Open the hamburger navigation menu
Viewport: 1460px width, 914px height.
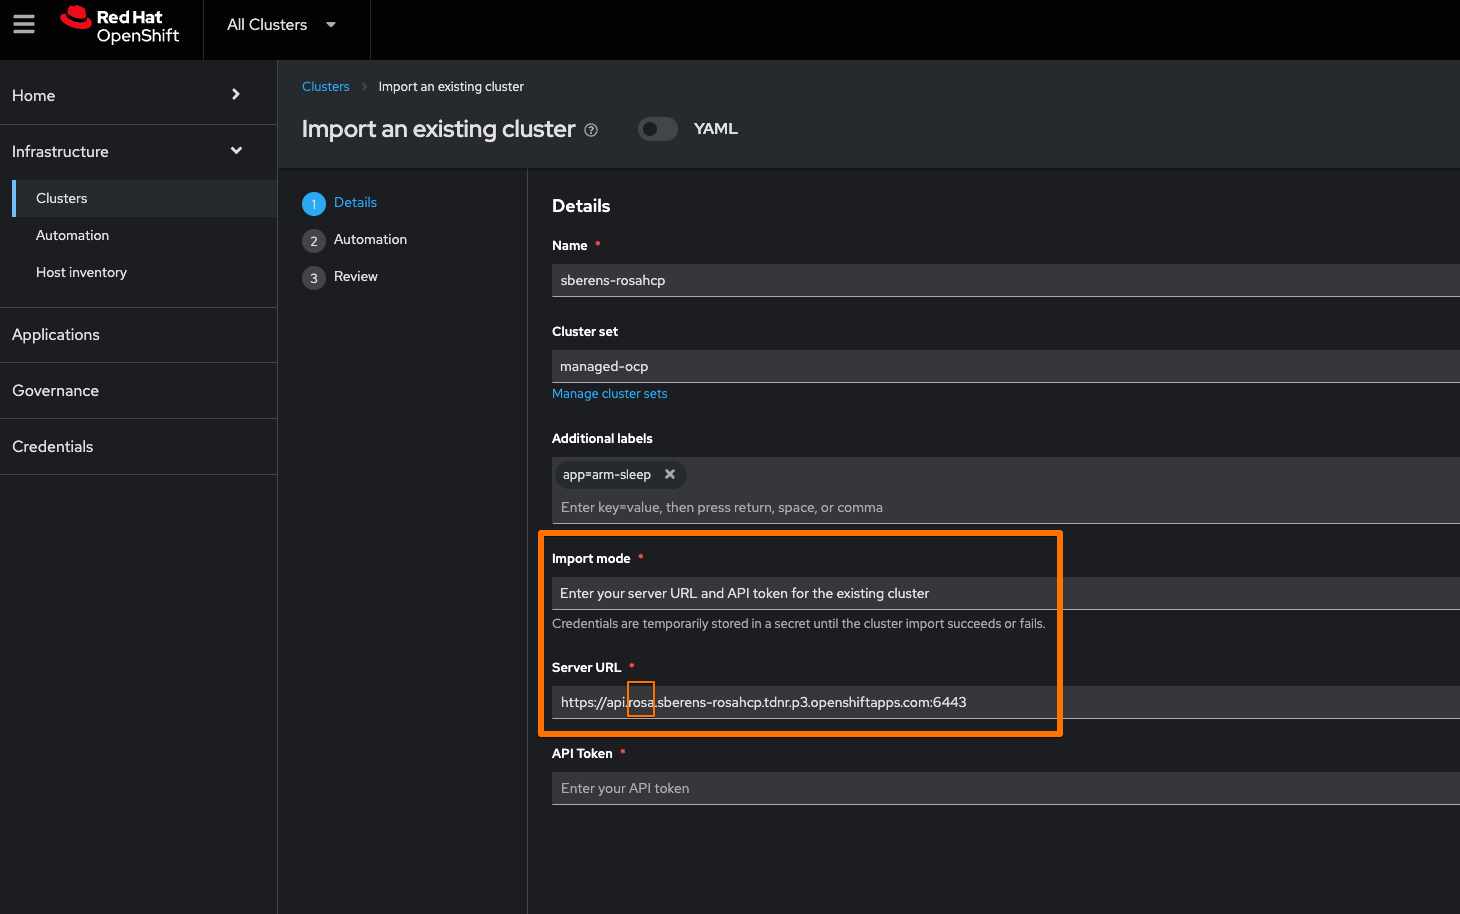(x=24, y=24)
